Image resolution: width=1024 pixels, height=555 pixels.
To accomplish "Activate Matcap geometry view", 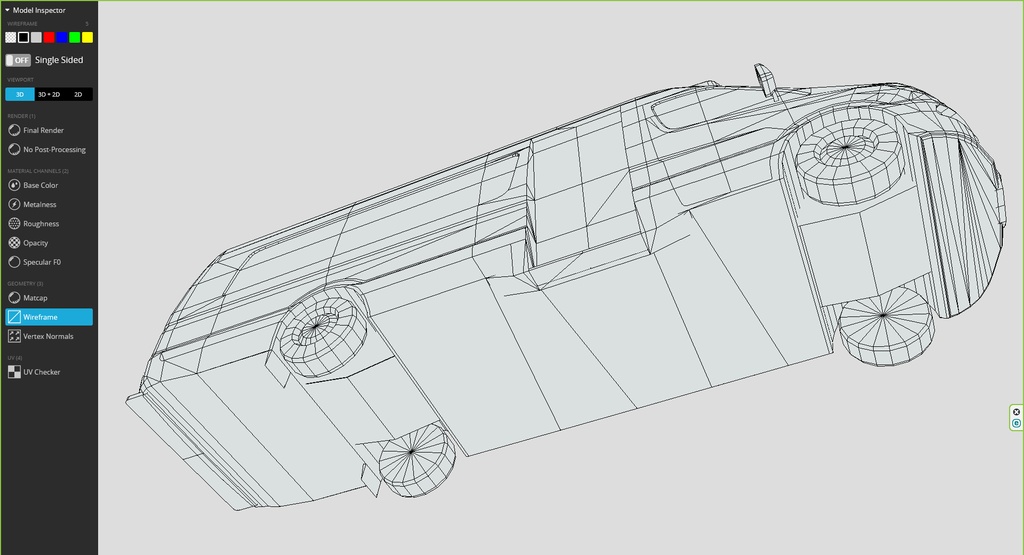I will click(35, 297).
